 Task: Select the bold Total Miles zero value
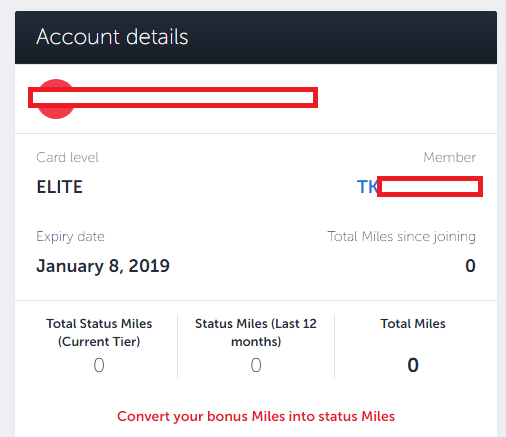click(413, 365)
